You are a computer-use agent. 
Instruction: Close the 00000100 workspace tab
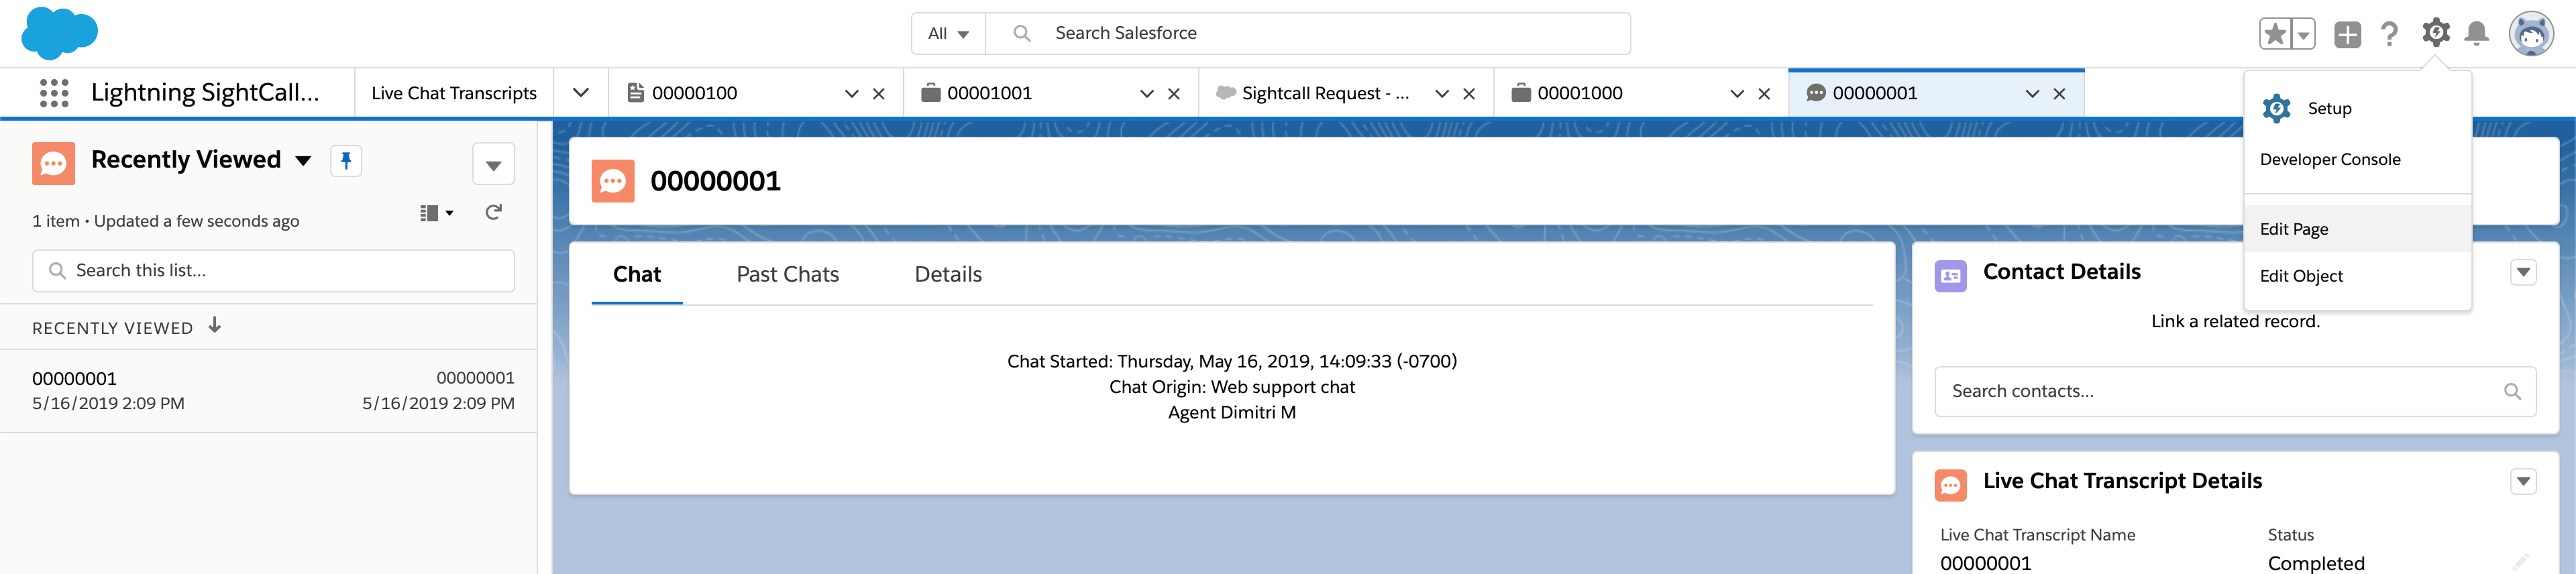coord(879,93)
